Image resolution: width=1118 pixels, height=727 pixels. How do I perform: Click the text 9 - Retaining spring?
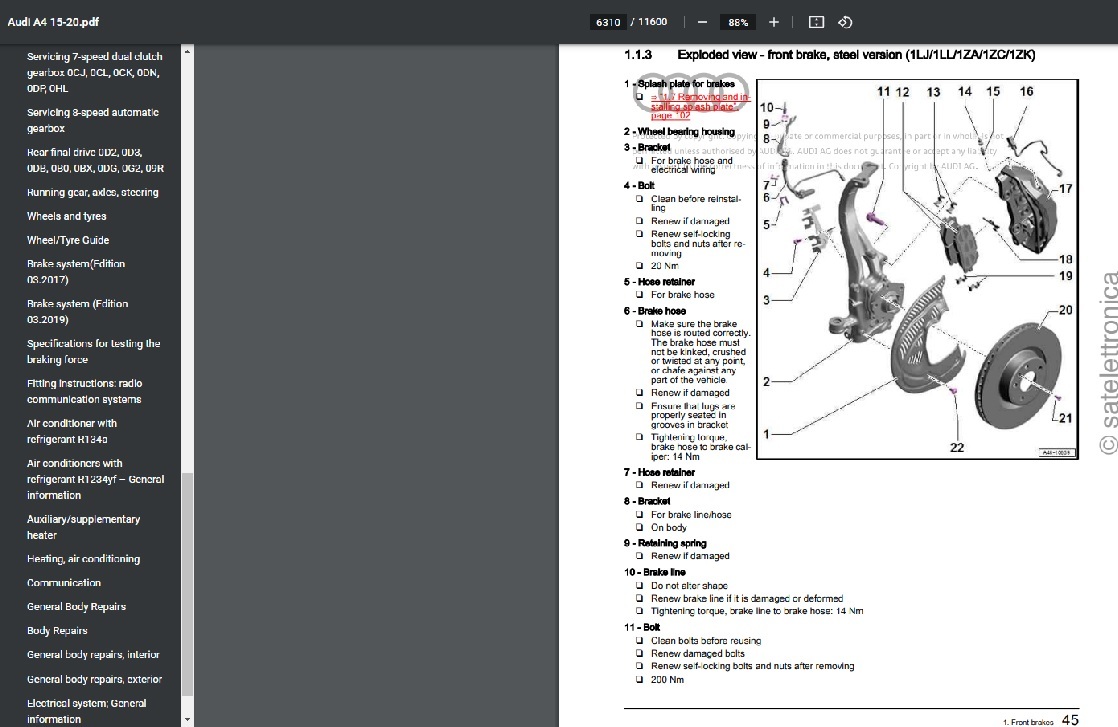click(665, 543)
